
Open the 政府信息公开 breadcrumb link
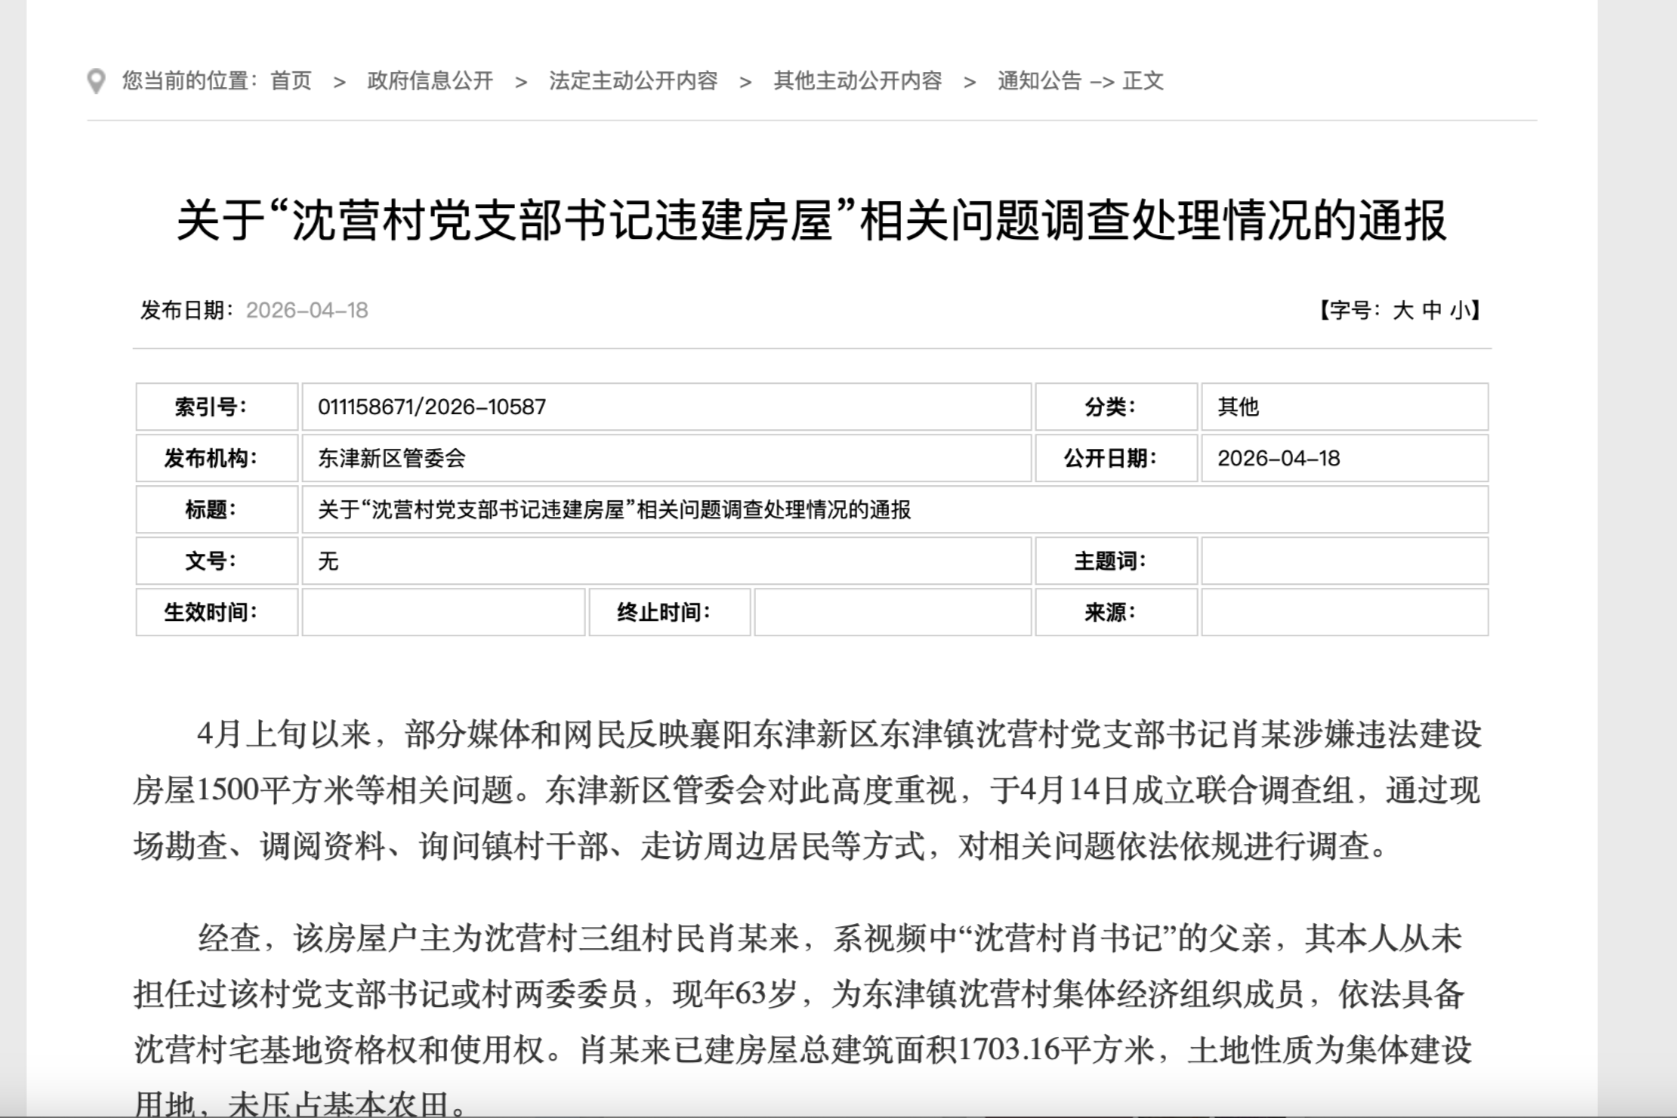click(x=430, y=81)
